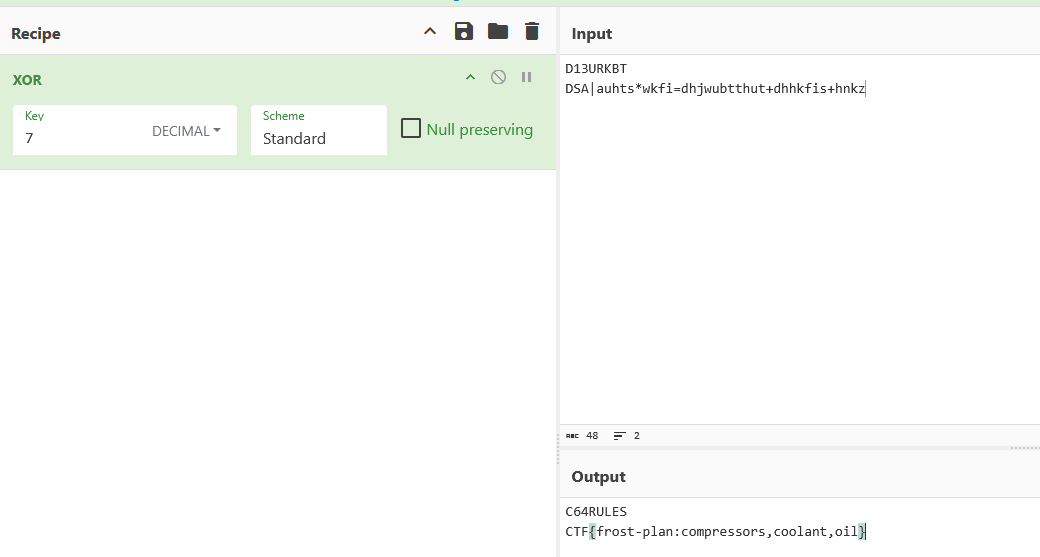This screenshot has width=1040, height=557.
Task: Set a breakpoint on the XOR operation
Action: 526,78
